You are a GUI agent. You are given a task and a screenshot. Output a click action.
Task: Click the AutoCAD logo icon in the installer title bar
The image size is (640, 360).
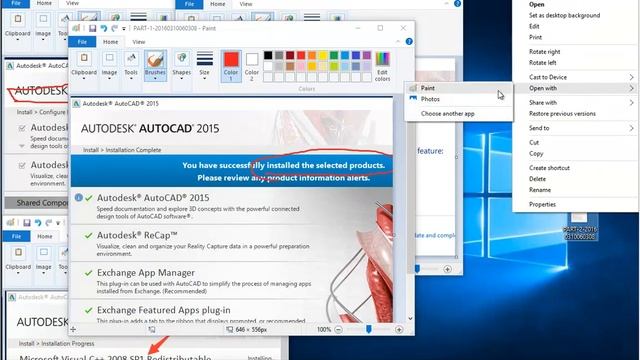click(x=76, y=104)
